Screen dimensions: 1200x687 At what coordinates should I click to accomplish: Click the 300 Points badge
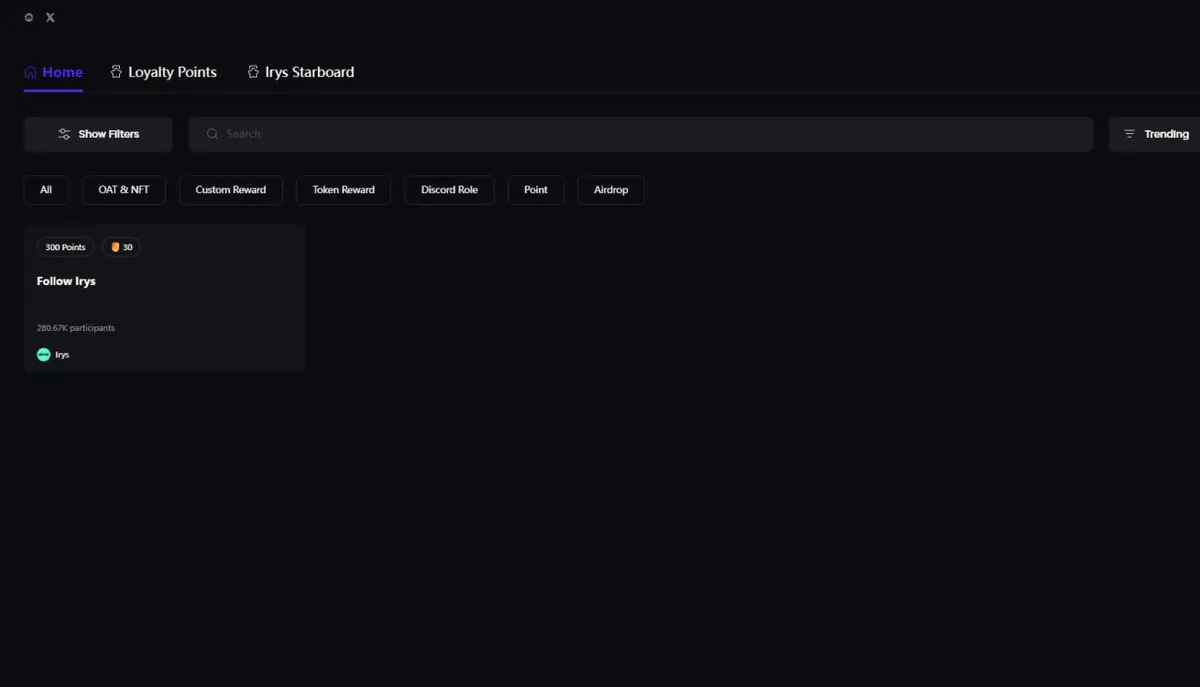[x=66, y=247]
